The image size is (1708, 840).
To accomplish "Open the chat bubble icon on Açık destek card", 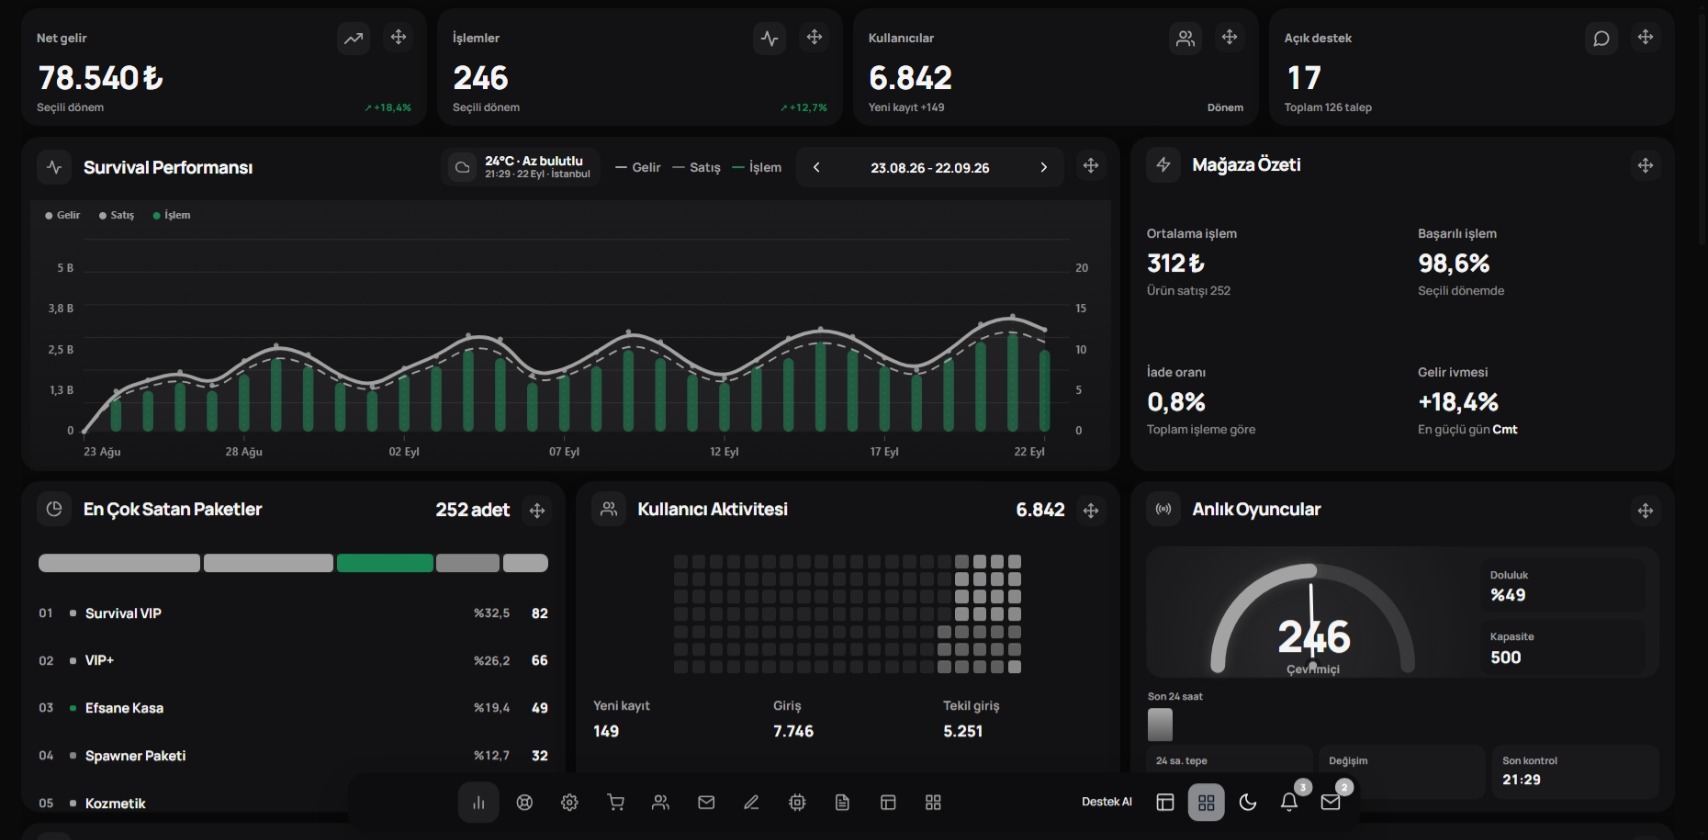I will pos(1601,38).
